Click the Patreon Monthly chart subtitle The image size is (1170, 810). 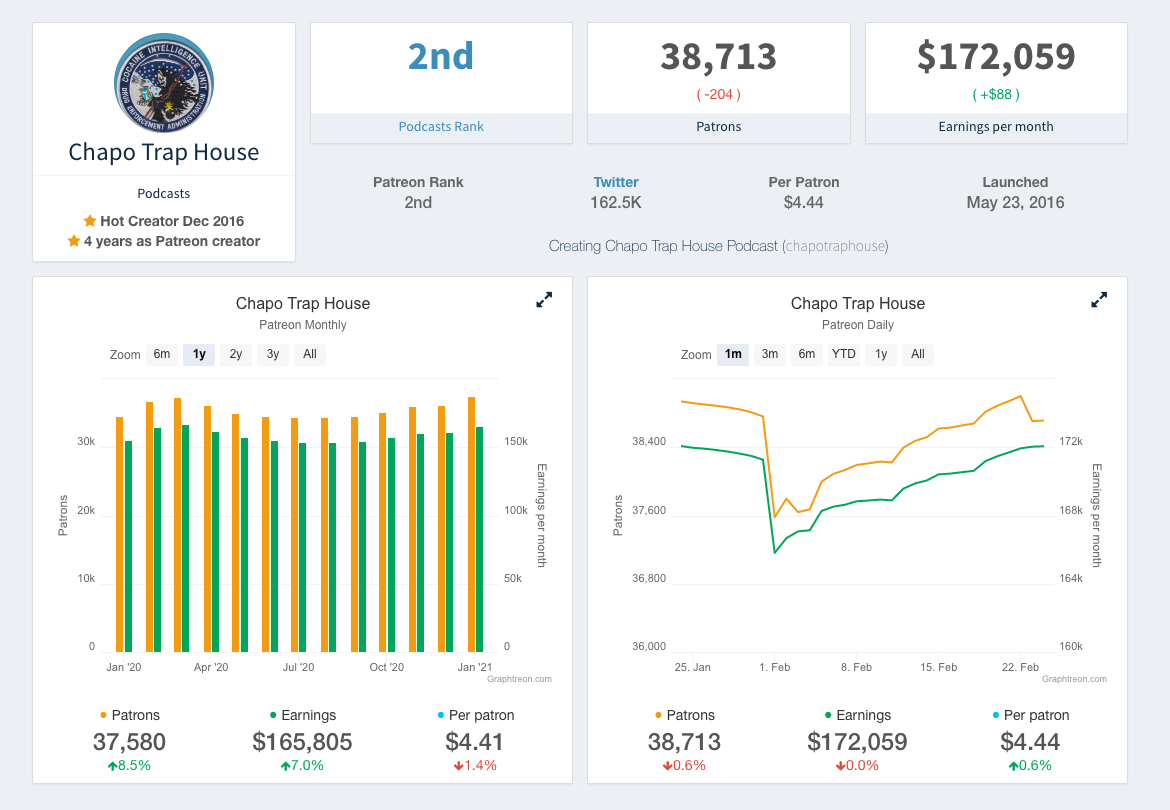(x=303, y=325)
